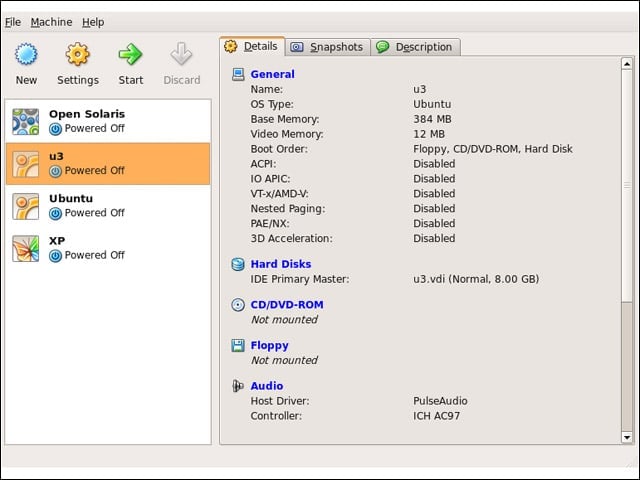Click 'Not mounted' under CD/DVD-ROM
The image size is (640, 480).
[x=284, y=320]
